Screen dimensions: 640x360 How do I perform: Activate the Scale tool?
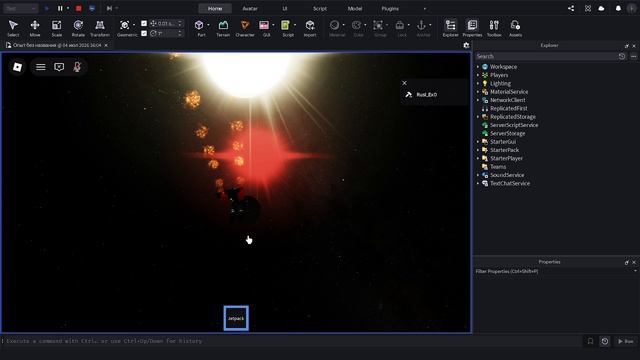point(56,28)
